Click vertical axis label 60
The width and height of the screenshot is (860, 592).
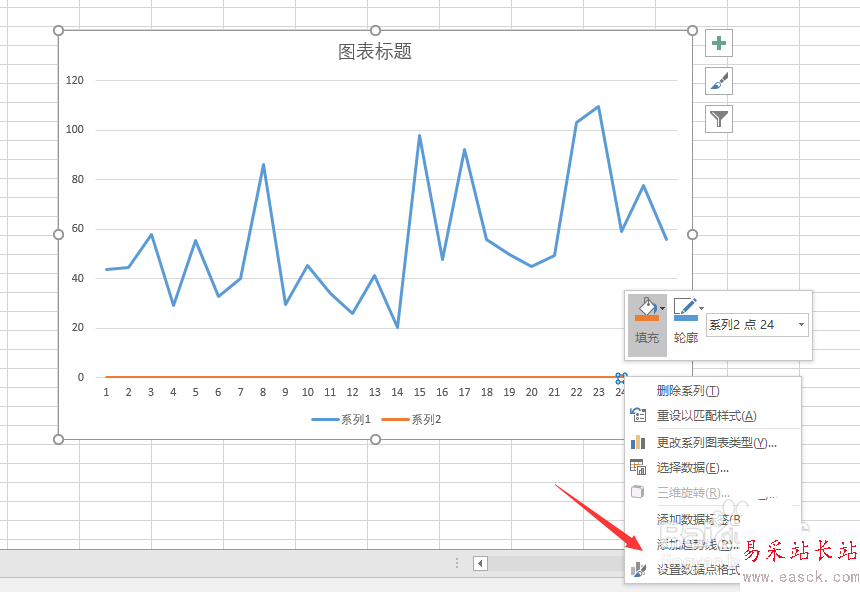coord(78,228)
